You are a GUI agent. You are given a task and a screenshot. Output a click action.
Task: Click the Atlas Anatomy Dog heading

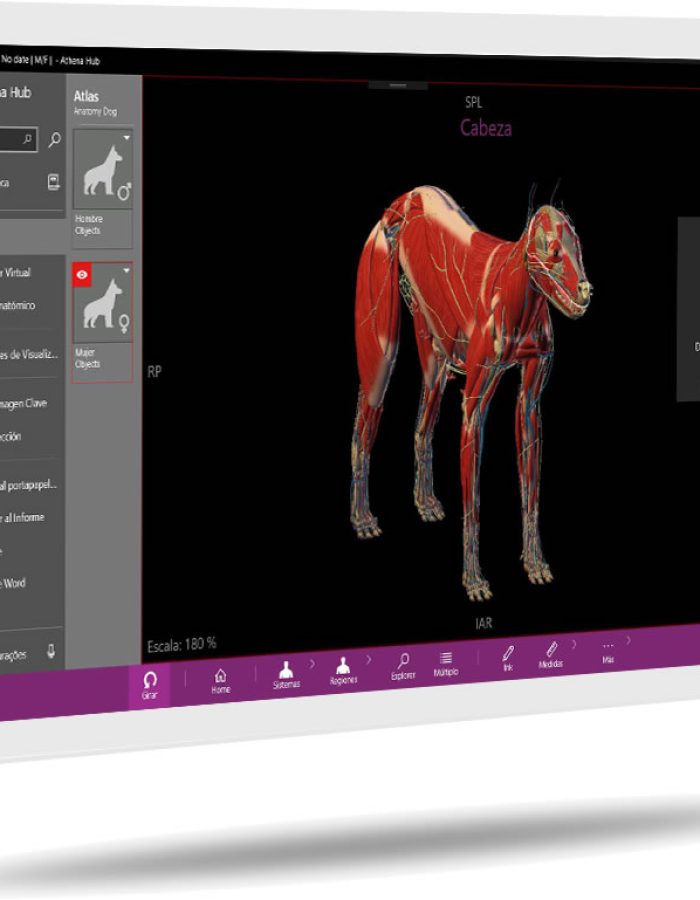95,103
